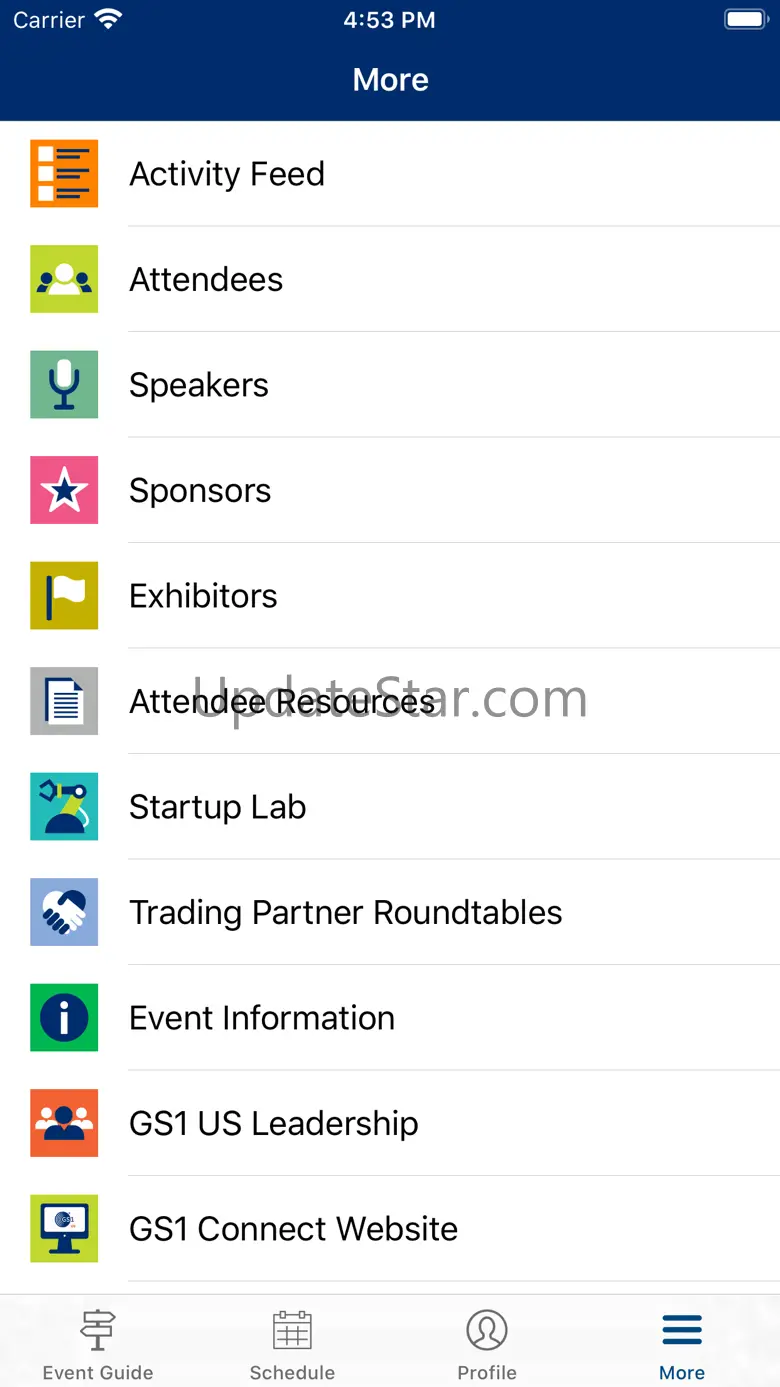The image size is (780, 1387).
Task: Choose Startup Lab from the list
Action: pyautogui.click(x=218, y=807)
